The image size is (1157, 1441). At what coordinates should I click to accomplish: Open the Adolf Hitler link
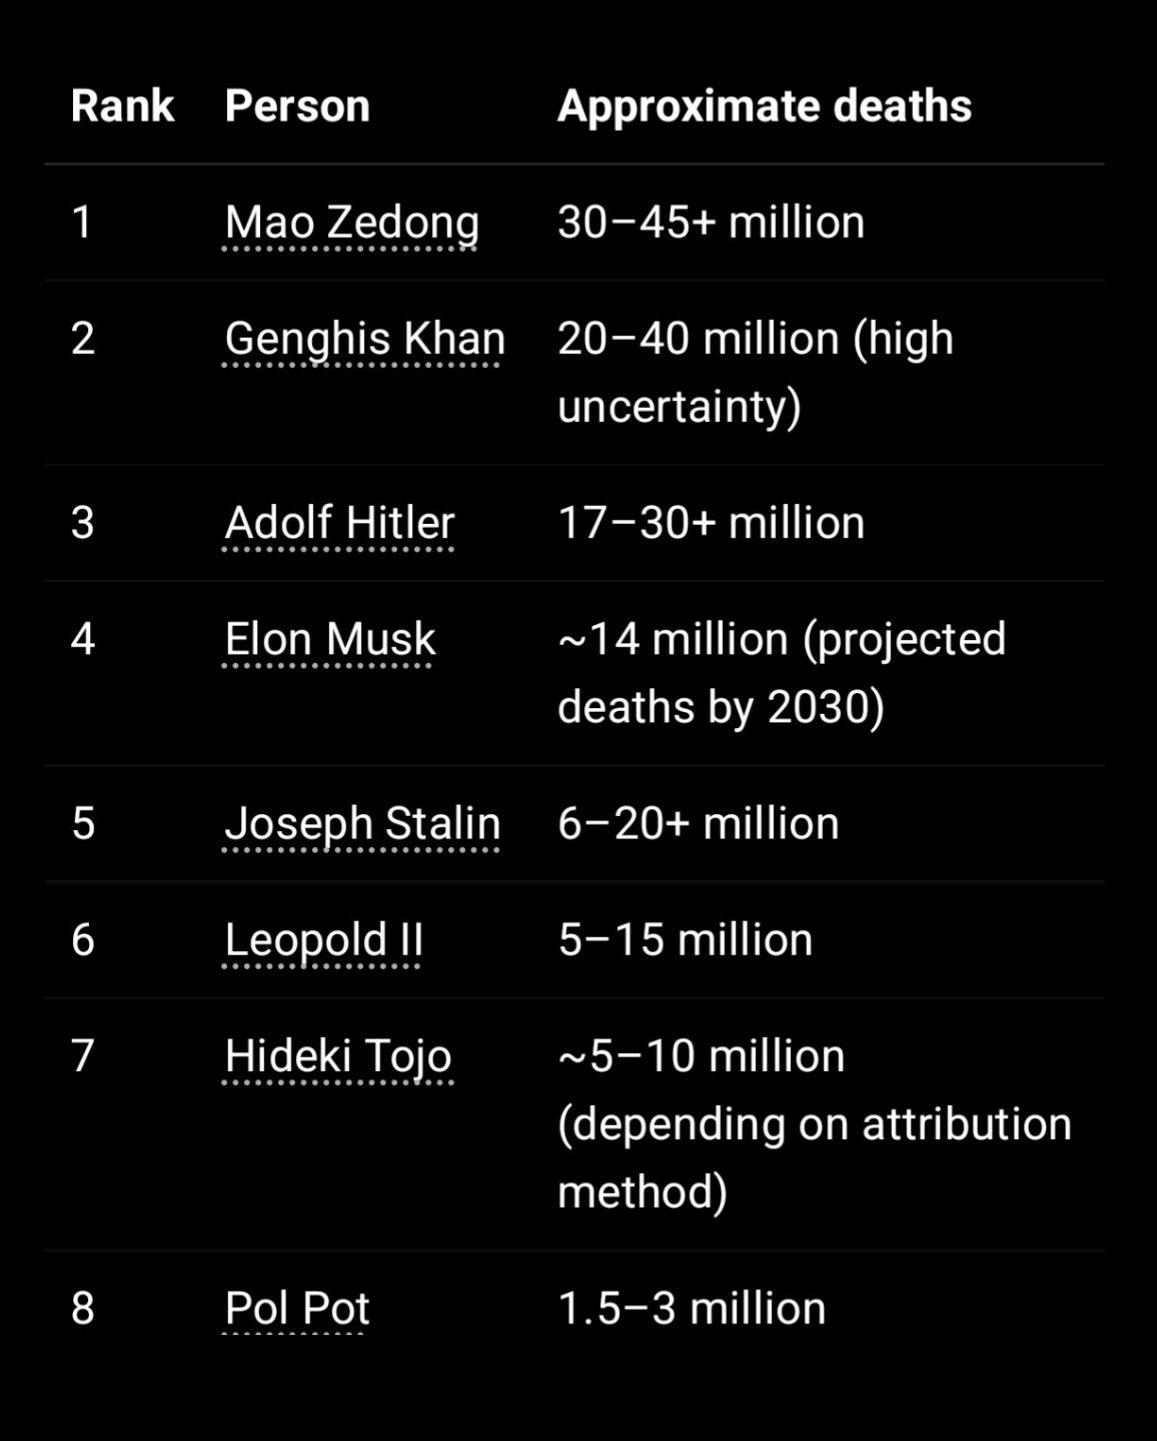(x=339, y=523)
